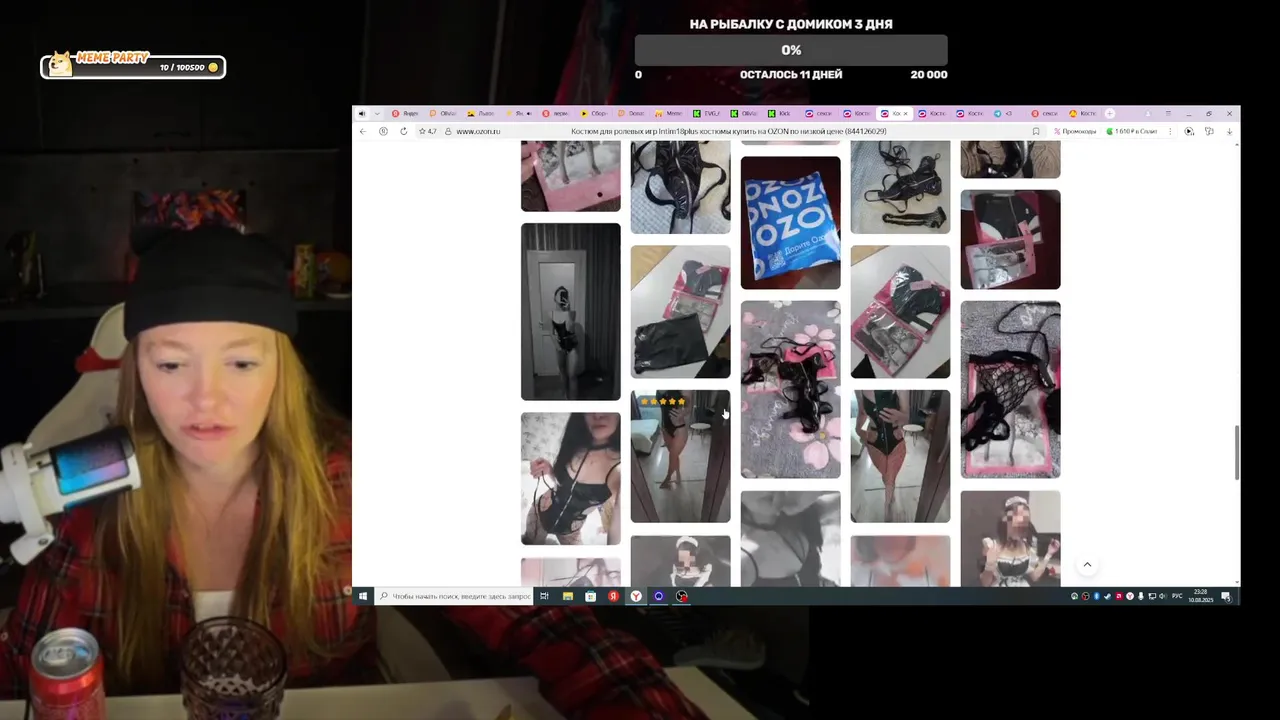Switch the РУС input language indicator
The image size is (1280, 720).
point(1177,596)
